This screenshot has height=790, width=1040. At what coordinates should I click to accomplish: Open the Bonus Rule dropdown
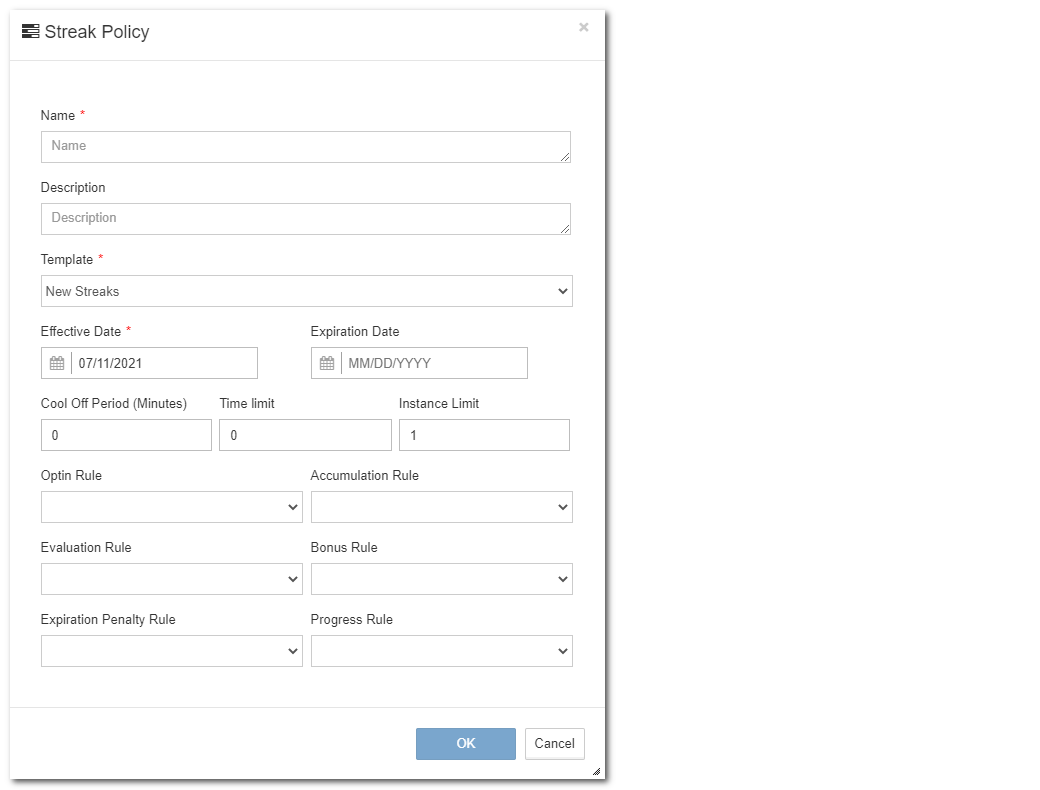[x=441, y=579]
